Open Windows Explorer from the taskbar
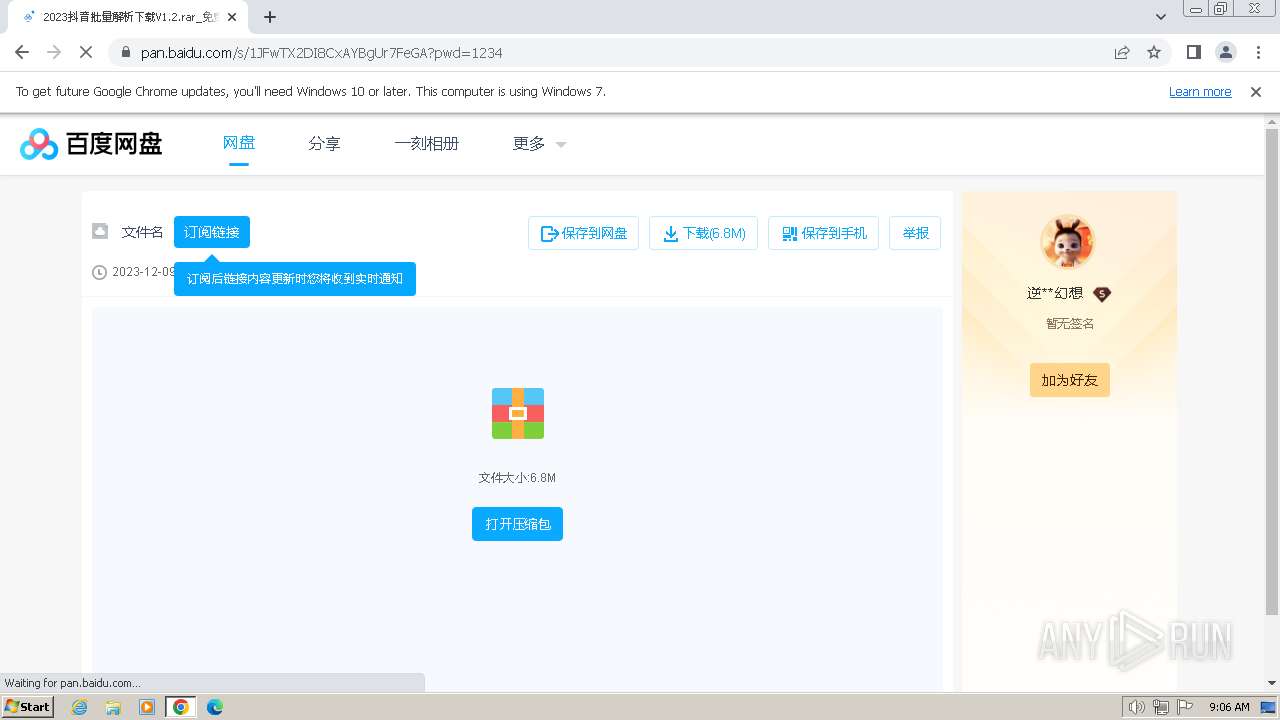Viewport: 1280px width, 720px height. (113, 707)
